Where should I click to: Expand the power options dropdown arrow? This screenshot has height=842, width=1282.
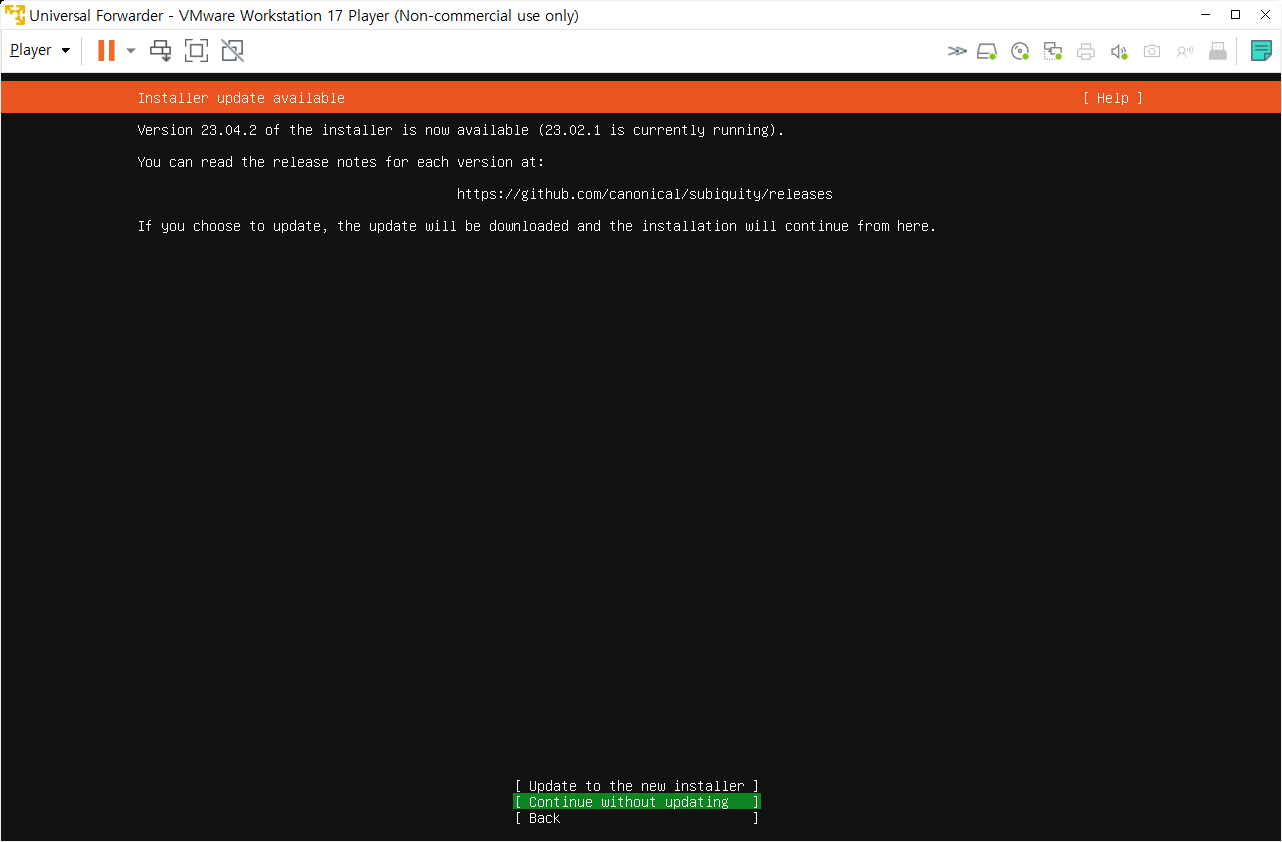click(x=131, y=50)
